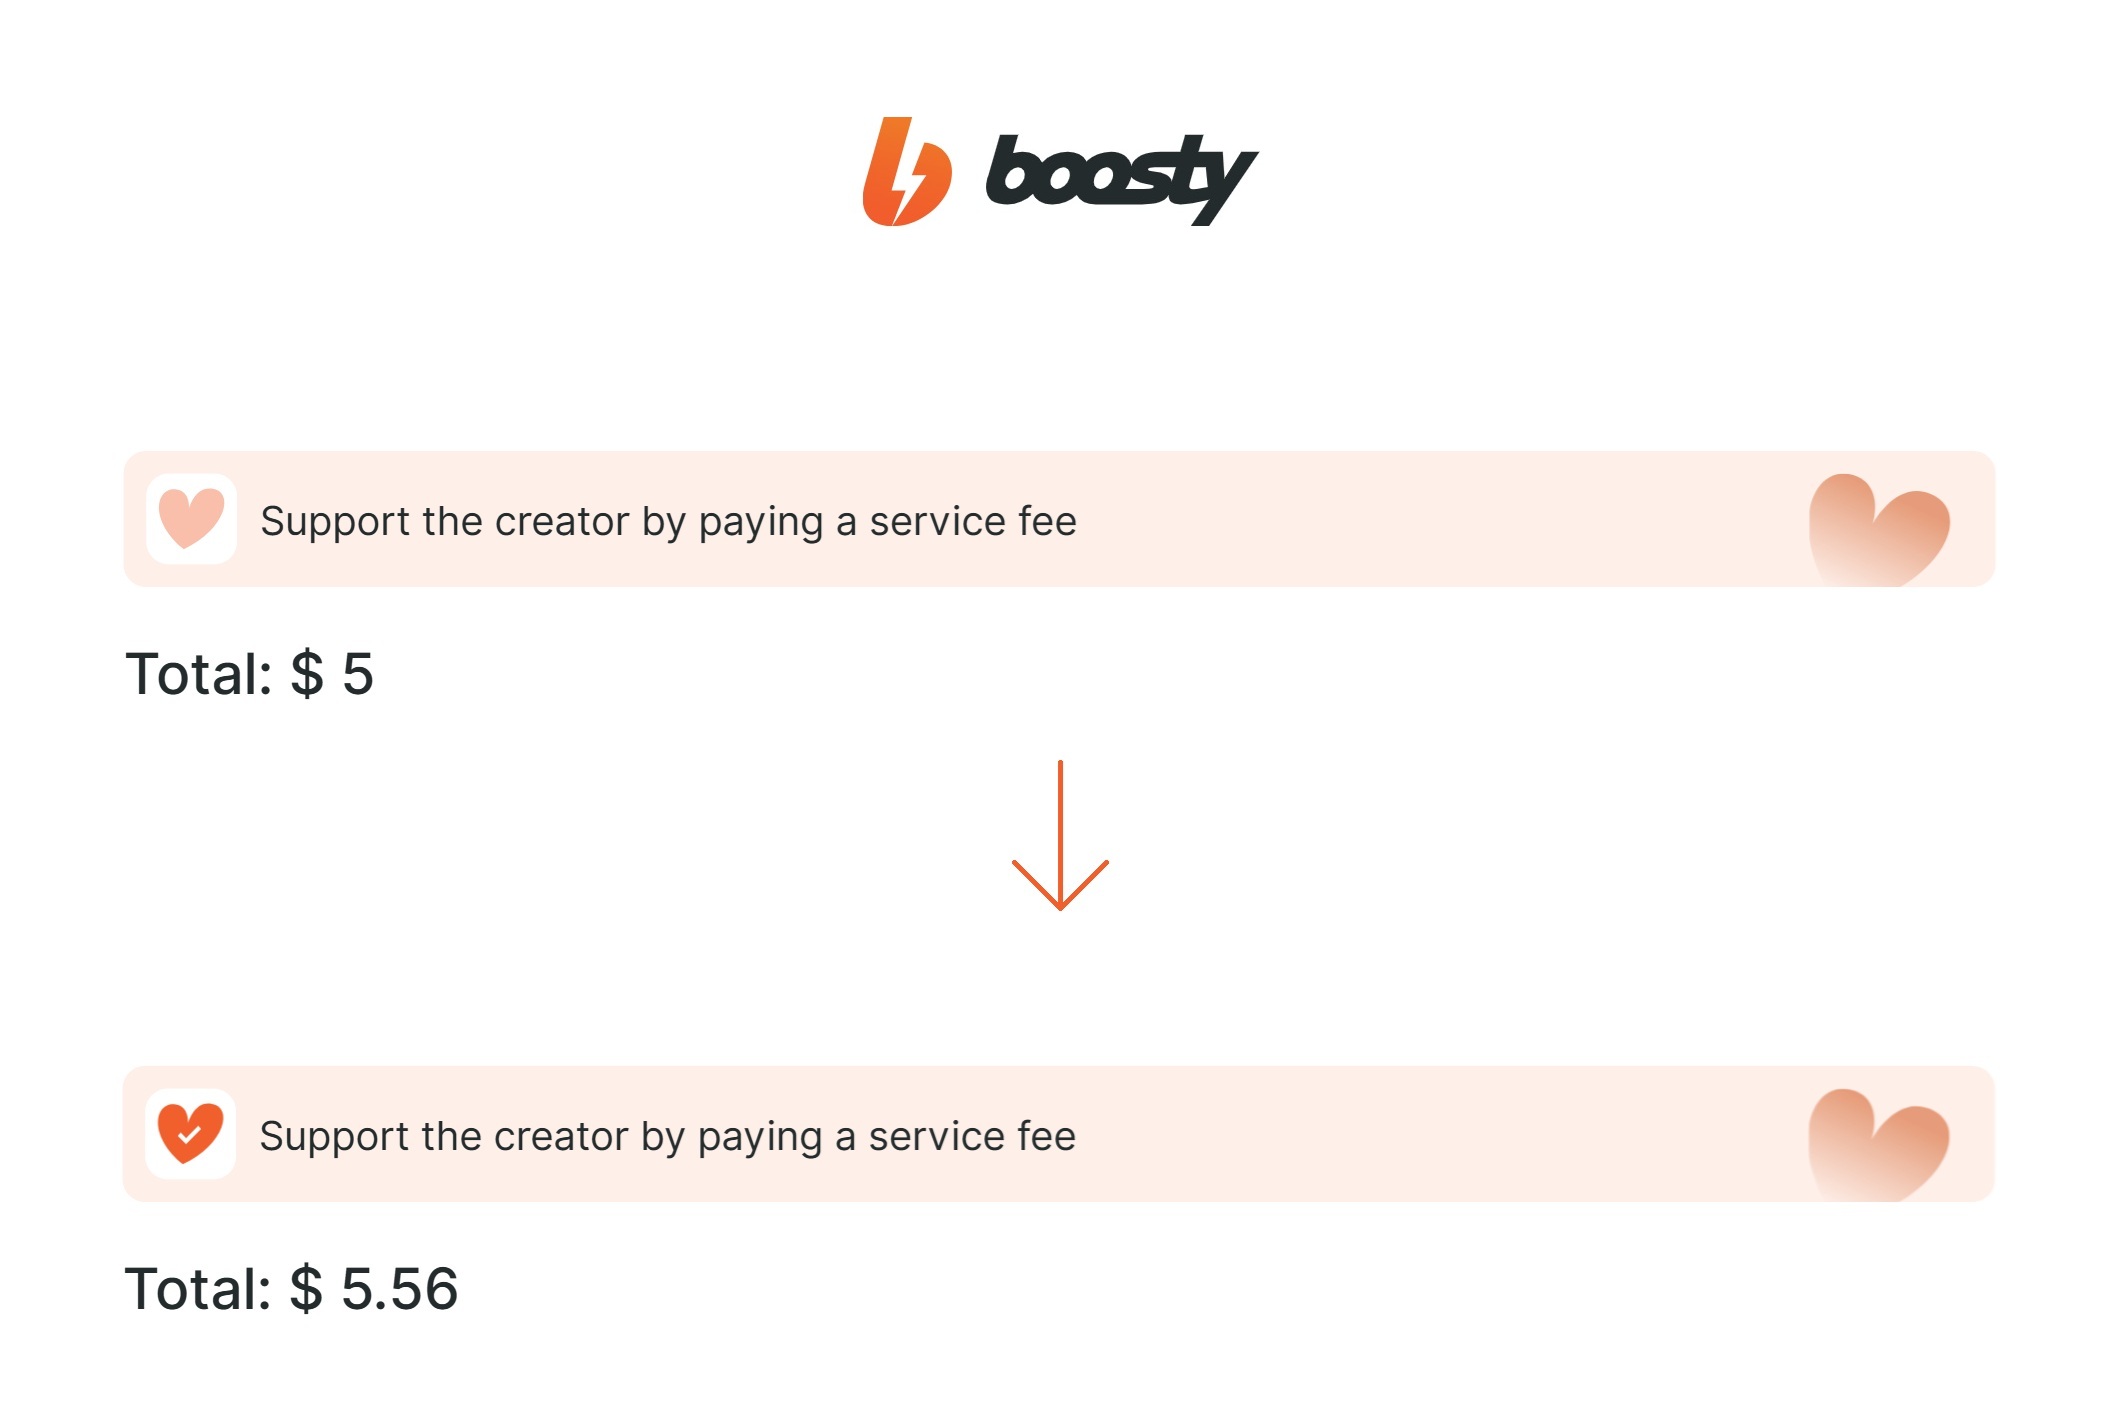Uncheck the checked heart checkbox in lower banner
Screen dimensions: 2120x1420
click(x=190, y=1134)
